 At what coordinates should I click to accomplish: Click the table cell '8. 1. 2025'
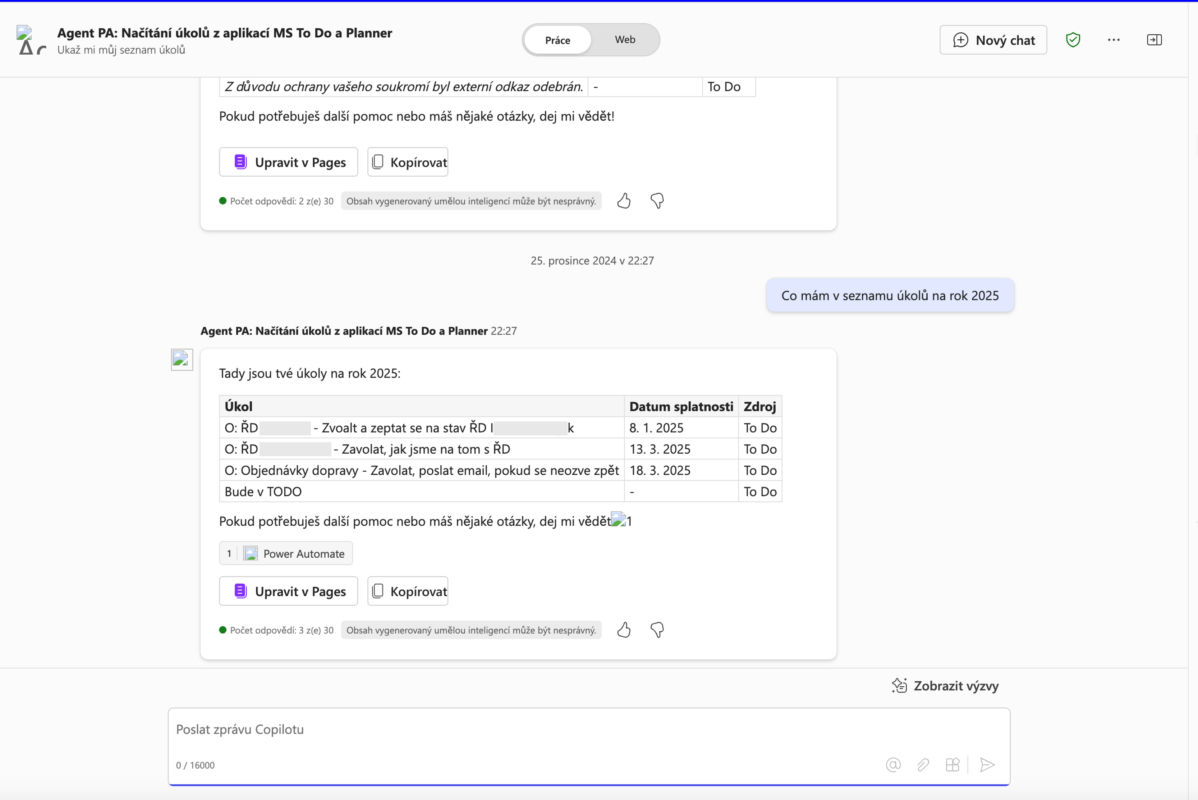pos(681,428)
